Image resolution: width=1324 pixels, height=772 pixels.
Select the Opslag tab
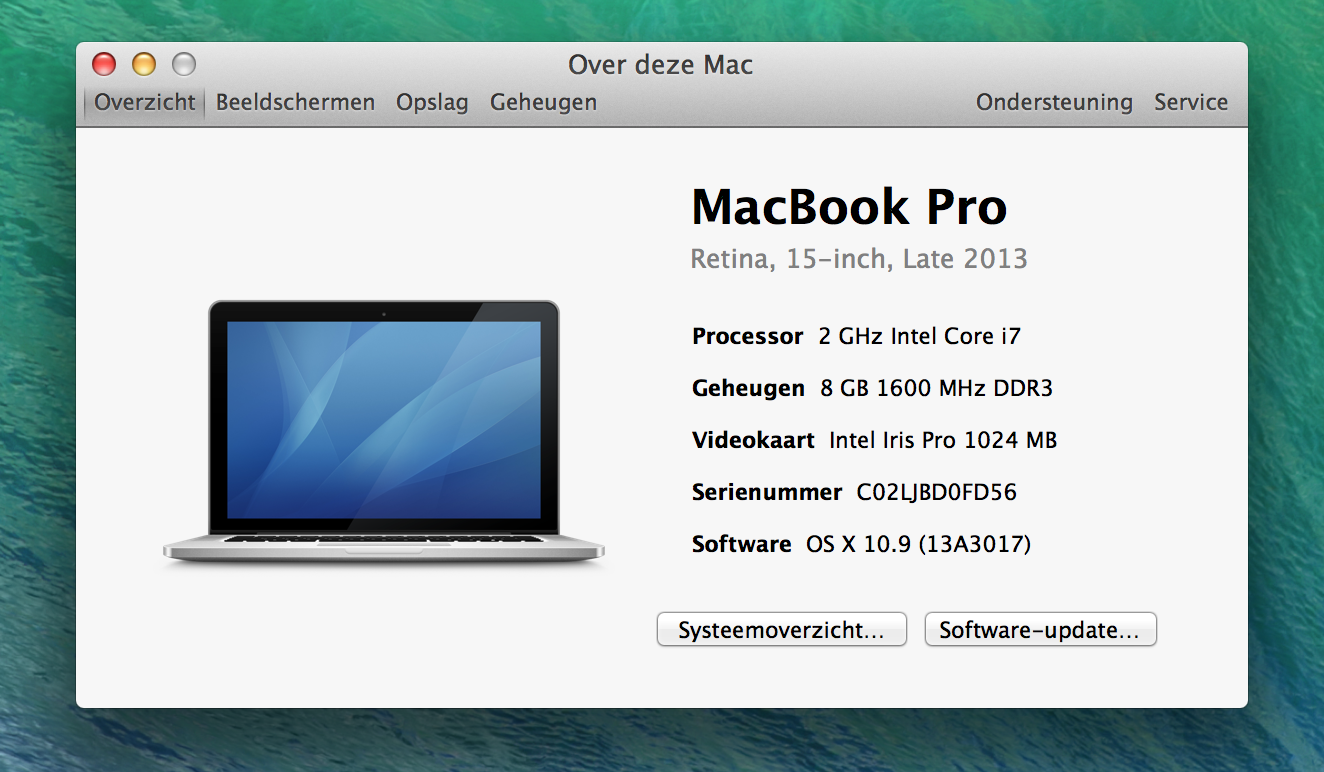tap(432, 103)
